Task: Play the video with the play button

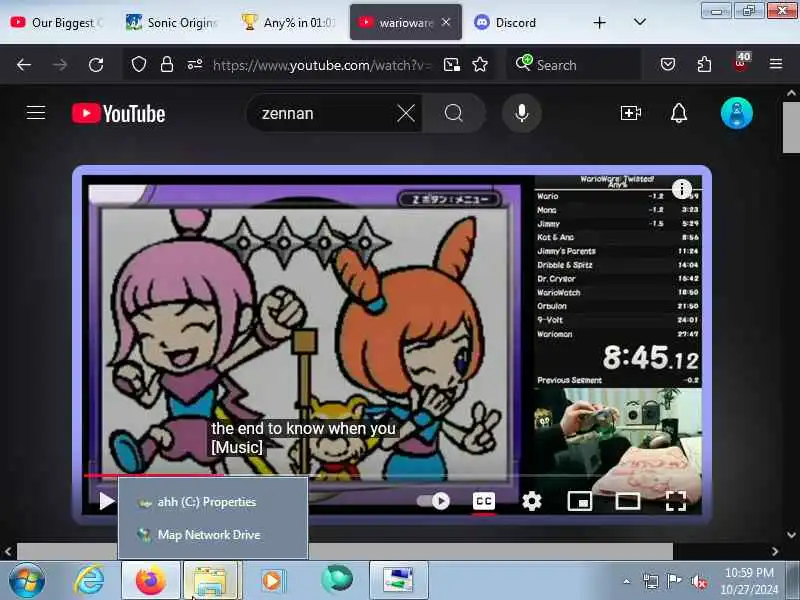Action: (106, 501)
